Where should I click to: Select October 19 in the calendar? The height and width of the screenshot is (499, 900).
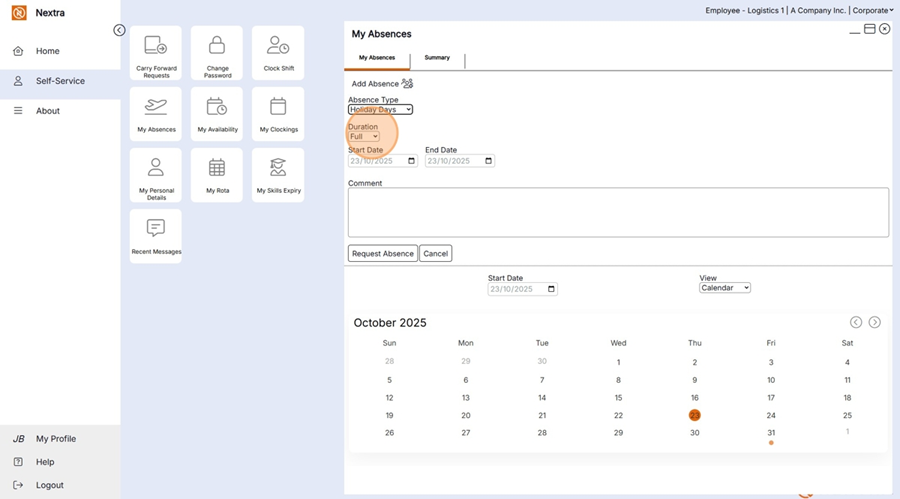[x=389, y=415]
